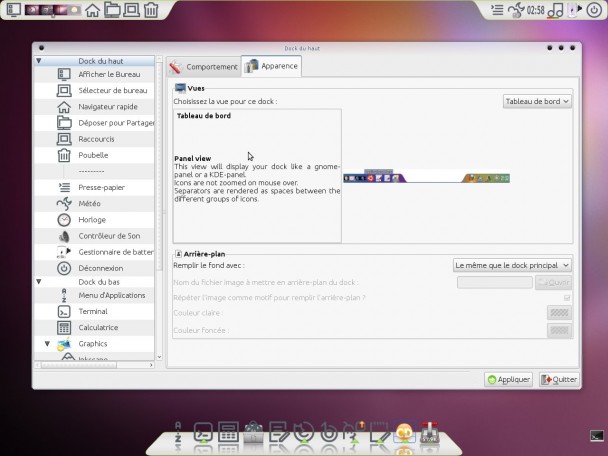
Task: Collapse the Graphics group triangle
Action: point(47,344)
